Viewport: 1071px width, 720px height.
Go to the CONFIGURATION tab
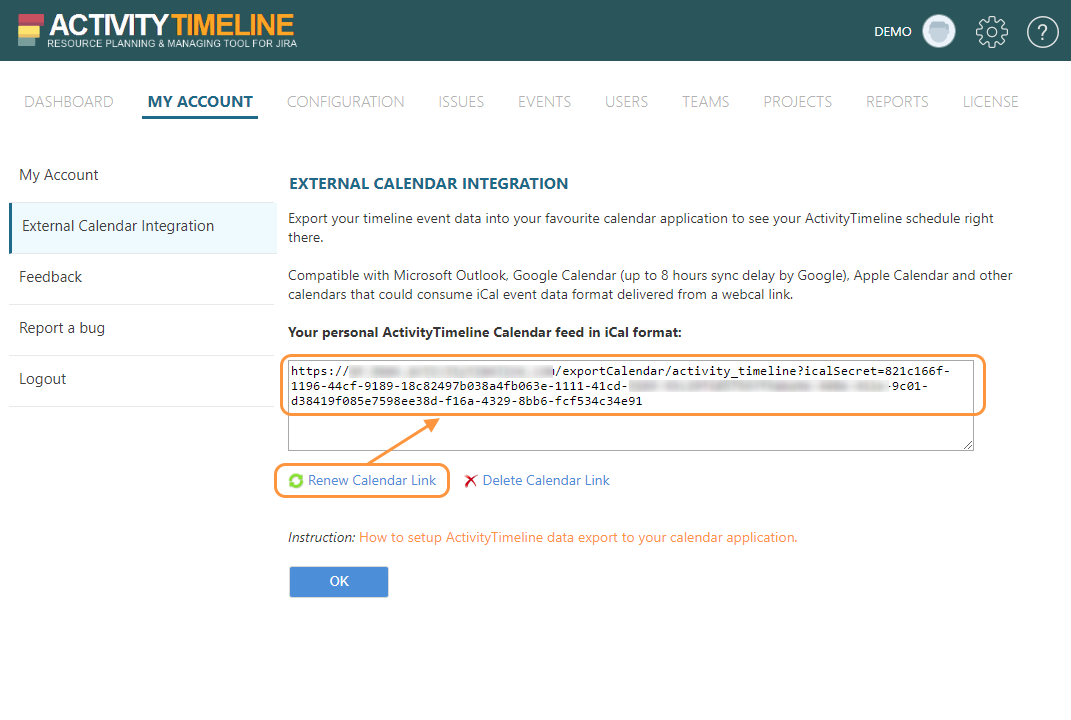pos(346,102)
